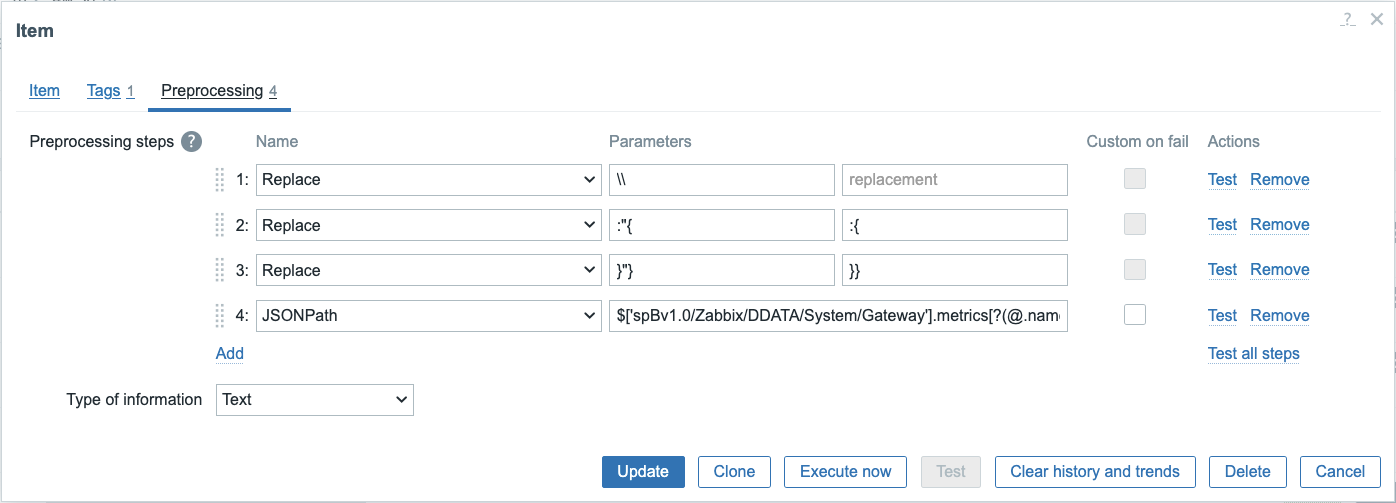Image resolution: width=1396 pixels, height=503 pixels.
Task: Click the dialog help icon at top right
Action: click(1348, 18)
